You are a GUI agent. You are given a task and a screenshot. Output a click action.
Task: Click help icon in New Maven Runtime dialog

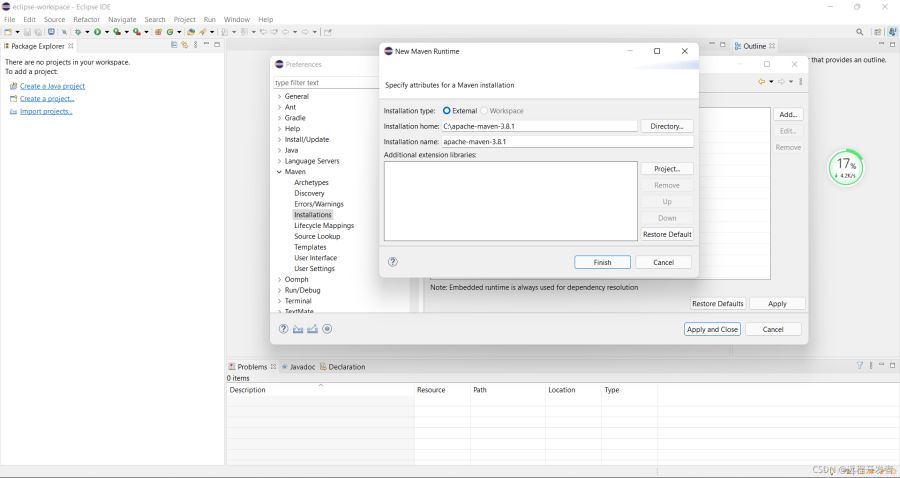(393, 262)
